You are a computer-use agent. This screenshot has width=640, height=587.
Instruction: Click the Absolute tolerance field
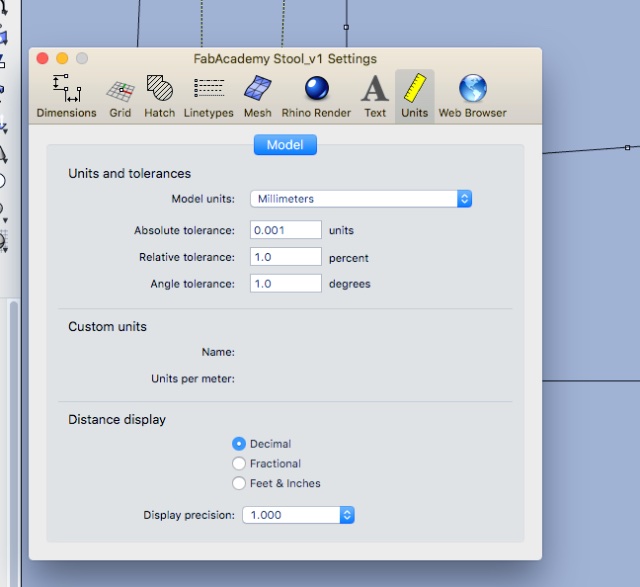286,230
